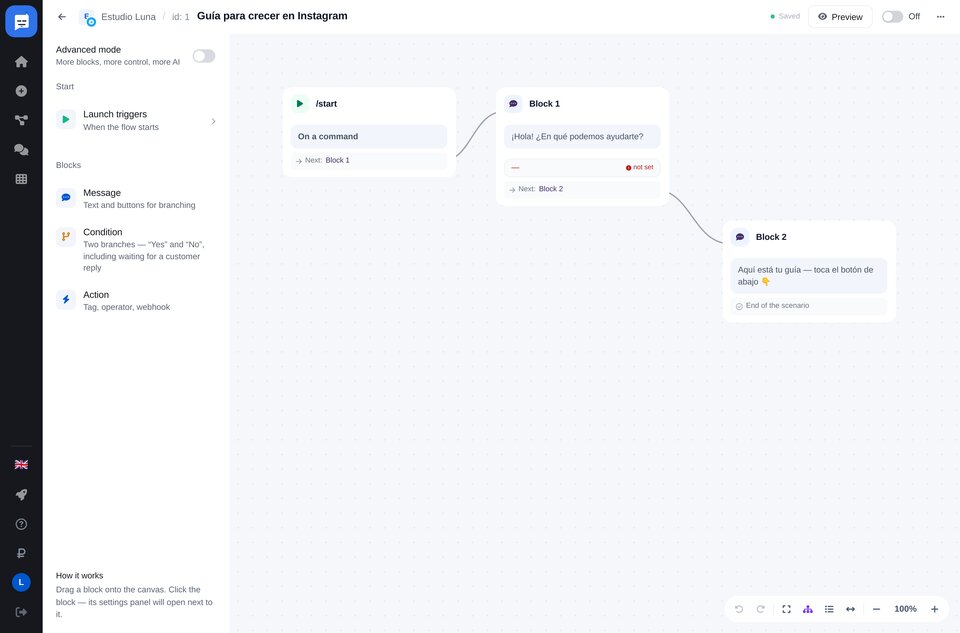The height and width of the screenshot is (633, 960).
Task: Click the Estudio Luna bot avatar
Action: pyautogui.click(x=88, y=18)
